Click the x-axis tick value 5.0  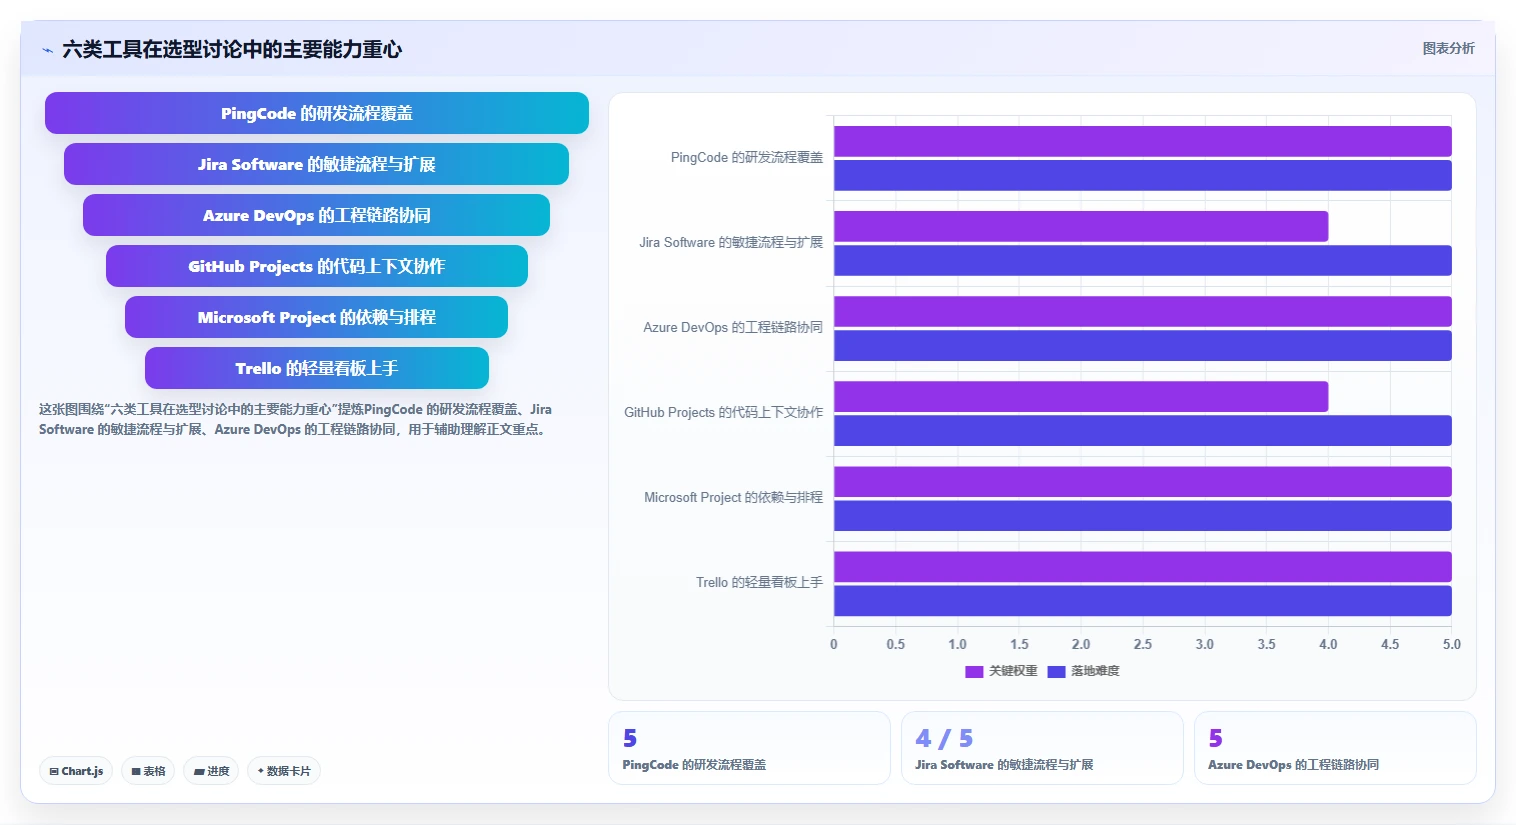click(x=1452, y=645)
